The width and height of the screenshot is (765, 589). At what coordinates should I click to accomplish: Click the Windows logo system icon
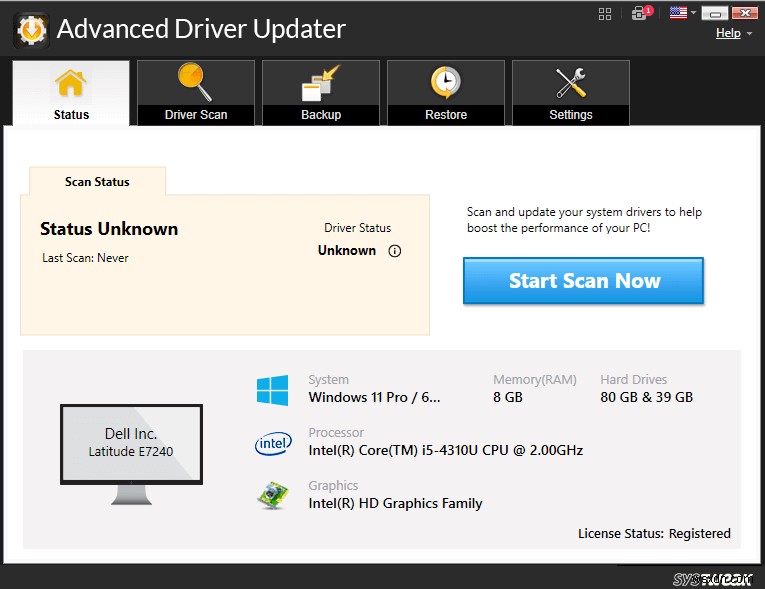272,390
